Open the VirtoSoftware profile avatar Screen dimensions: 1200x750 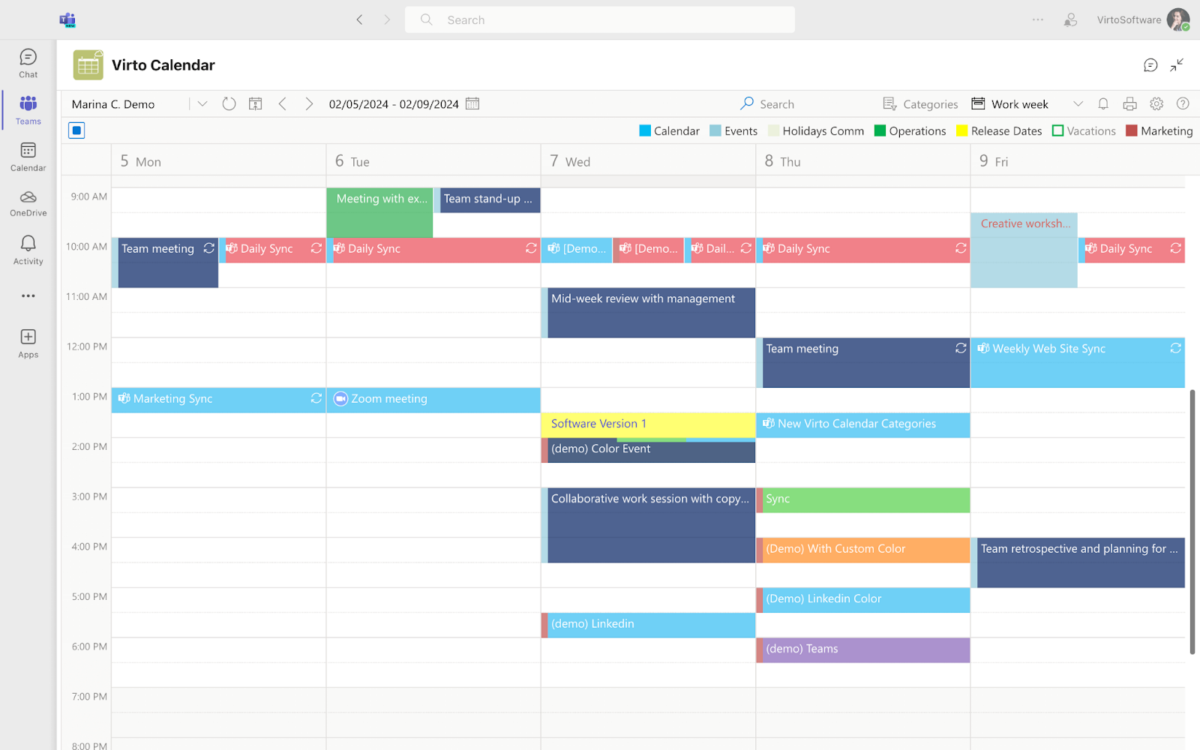(1178, 20)
